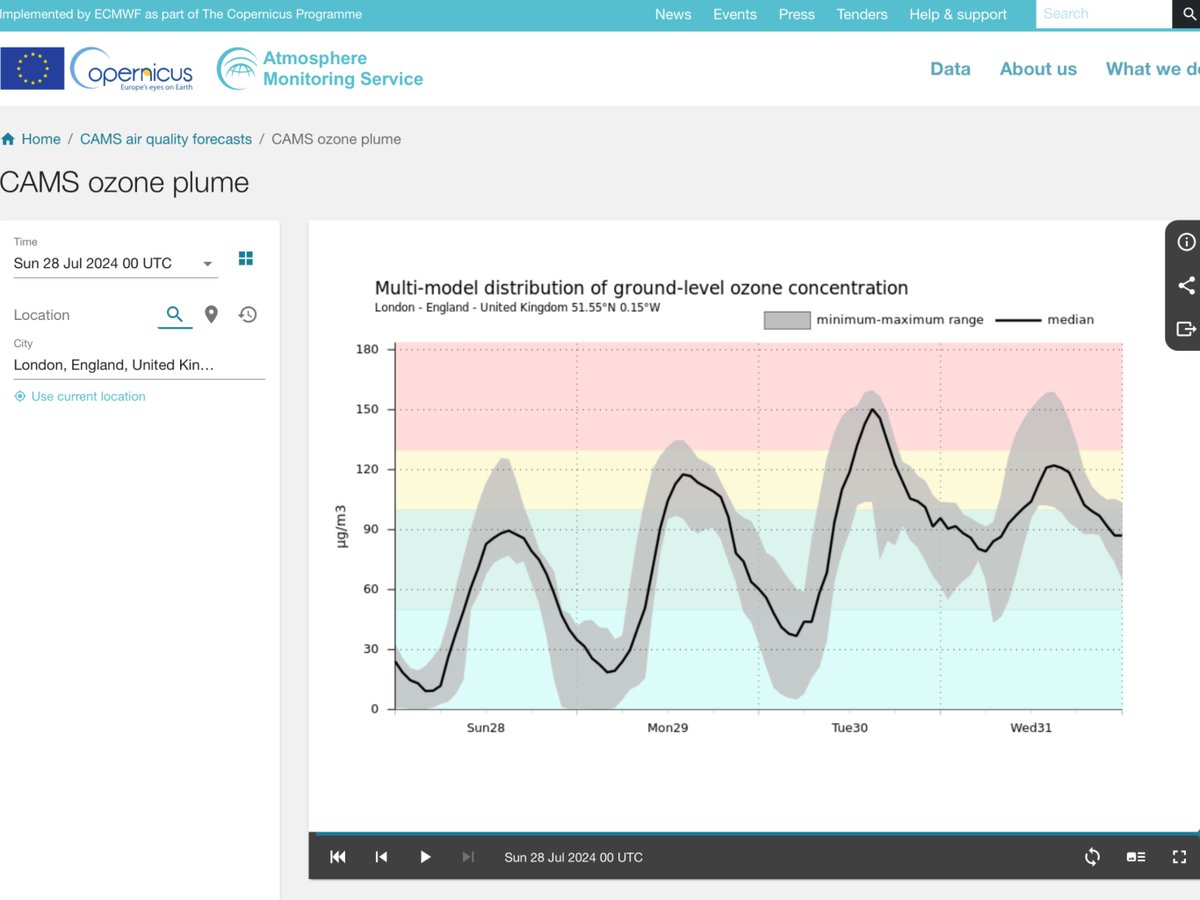Open the About us navigation menu
The height and width of the screenshot is (900, 1200).
coord(1038,69)
